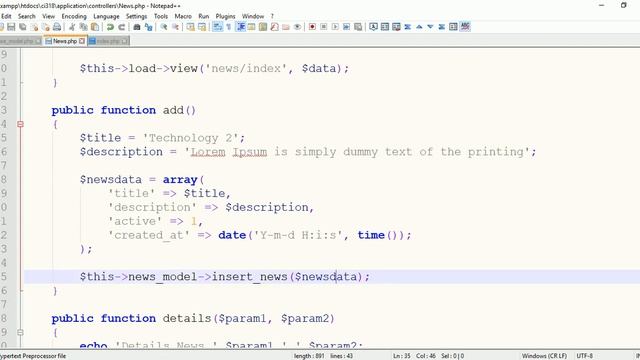
Task: Toggle the Word wrap icon
Action: pos(218,27)
